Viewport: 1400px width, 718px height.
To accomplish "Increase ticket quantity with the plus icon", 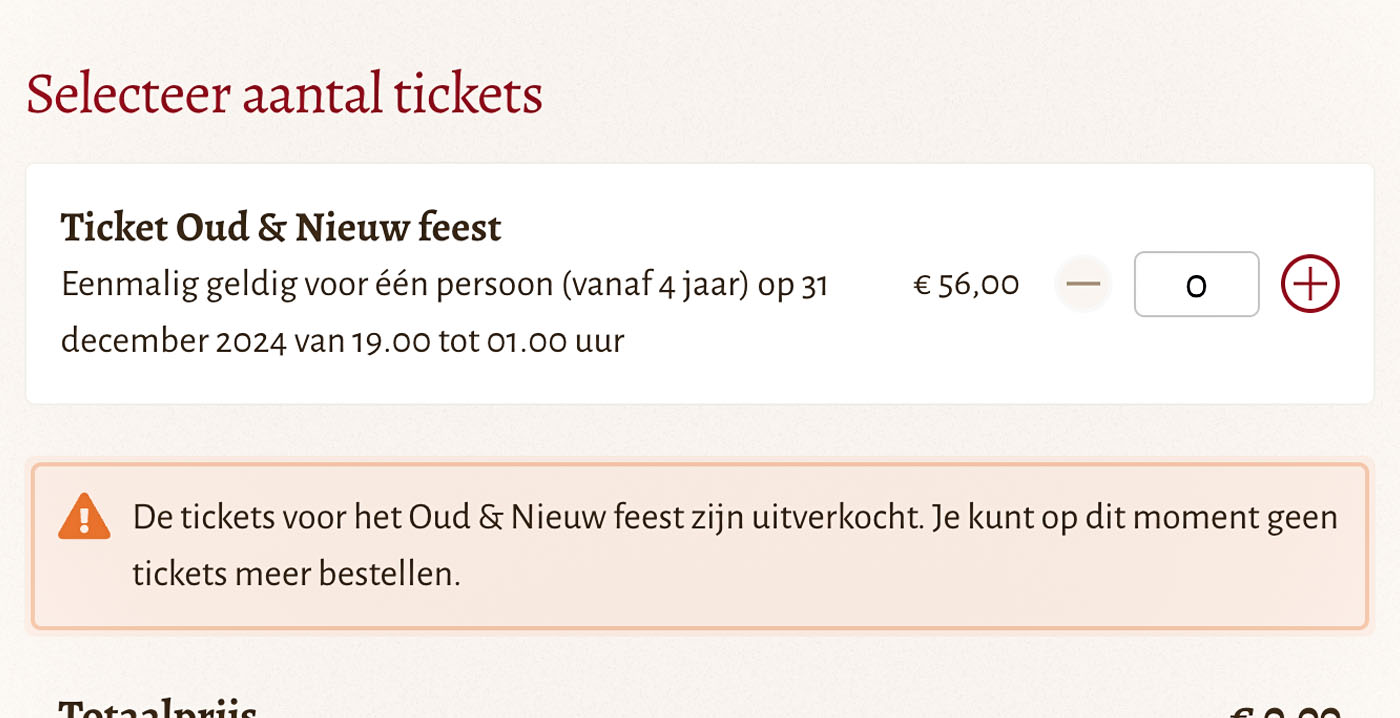I will point(1310,284).
